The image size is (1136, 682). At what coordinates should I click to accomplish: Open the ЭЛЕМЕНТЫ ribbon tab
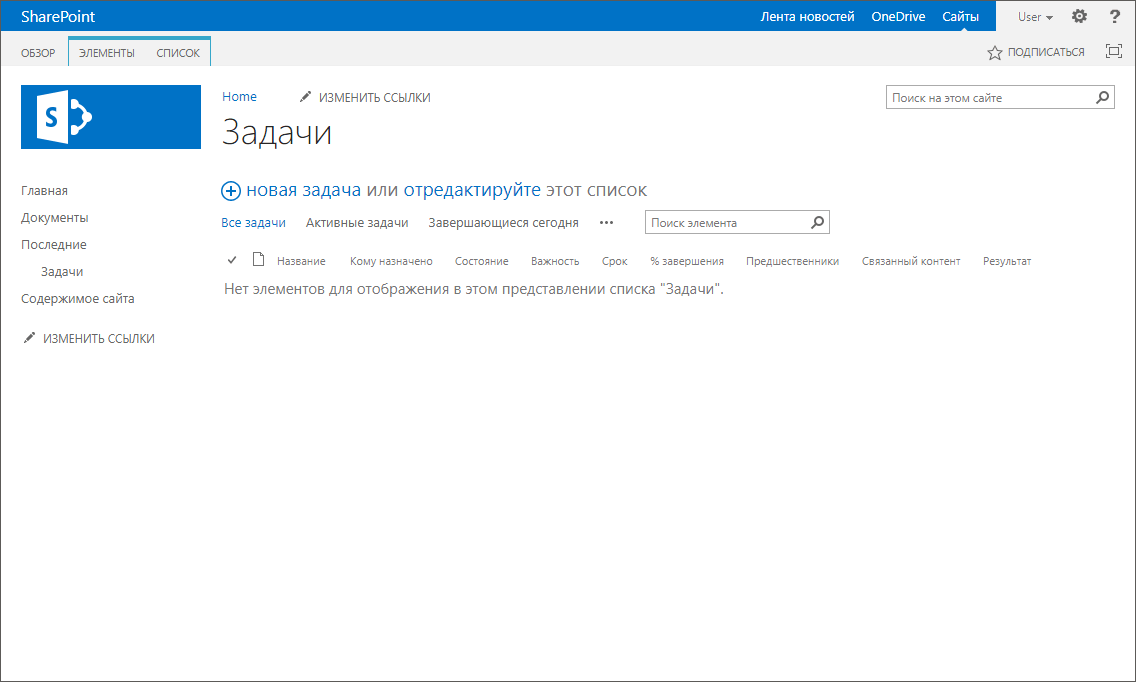pyautogui.click(x=106, y=53)
